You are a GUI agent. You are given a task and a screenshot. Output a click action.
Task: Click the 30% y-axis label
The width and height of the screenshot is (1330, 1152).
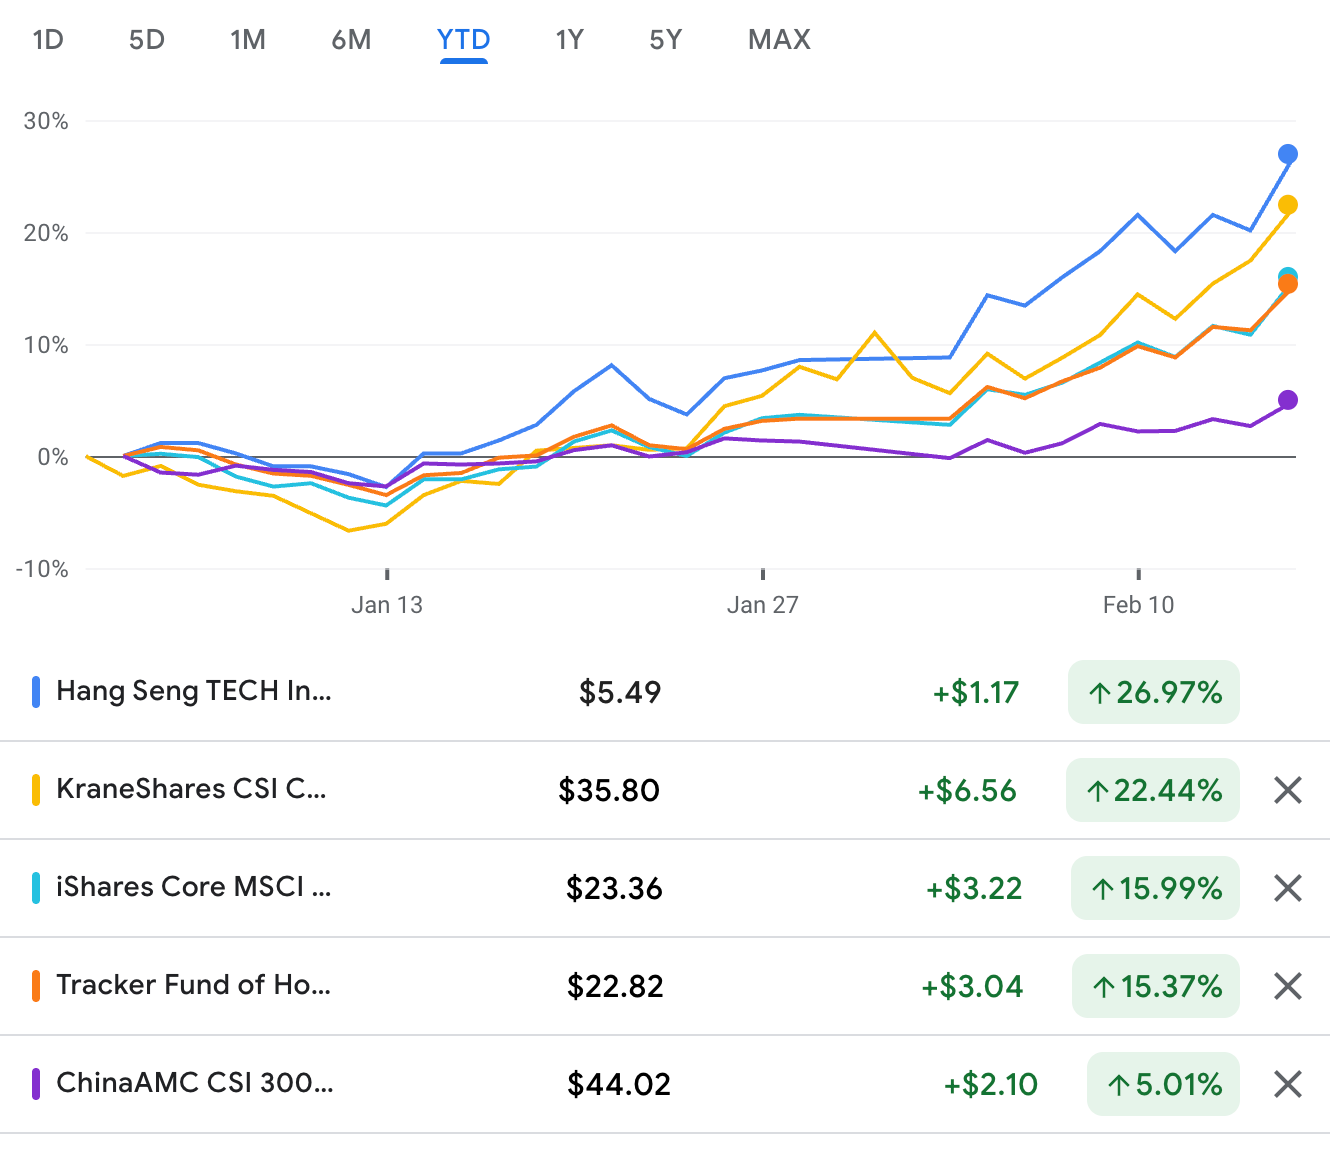46,121
